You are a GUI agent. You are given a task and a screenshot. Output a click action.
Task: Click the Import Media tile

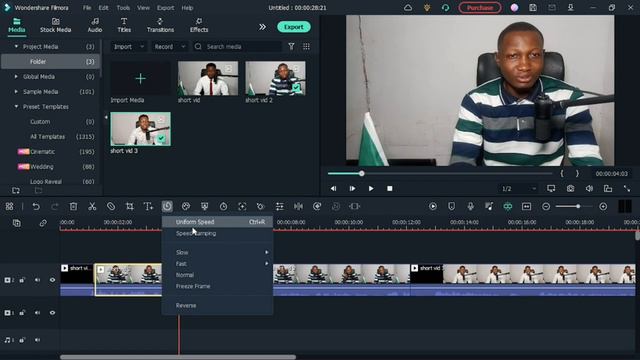140,82
